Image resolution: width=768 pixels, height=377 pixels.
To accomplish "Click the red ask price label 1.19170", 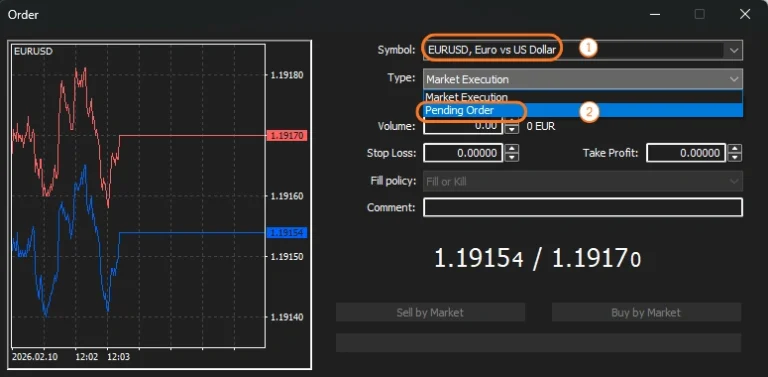I will 287,136.
